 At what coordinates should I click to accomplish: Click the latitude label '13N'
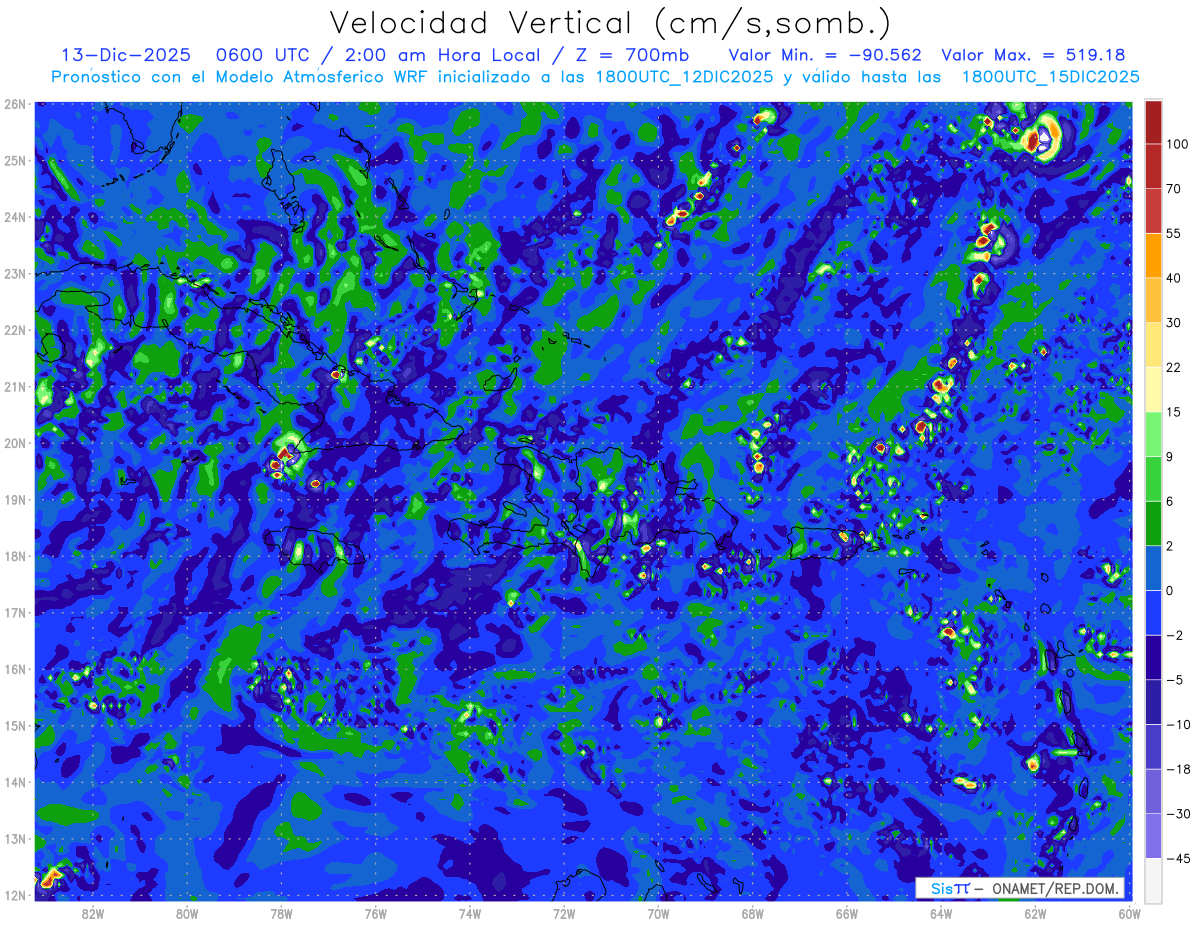click(15, 838)
